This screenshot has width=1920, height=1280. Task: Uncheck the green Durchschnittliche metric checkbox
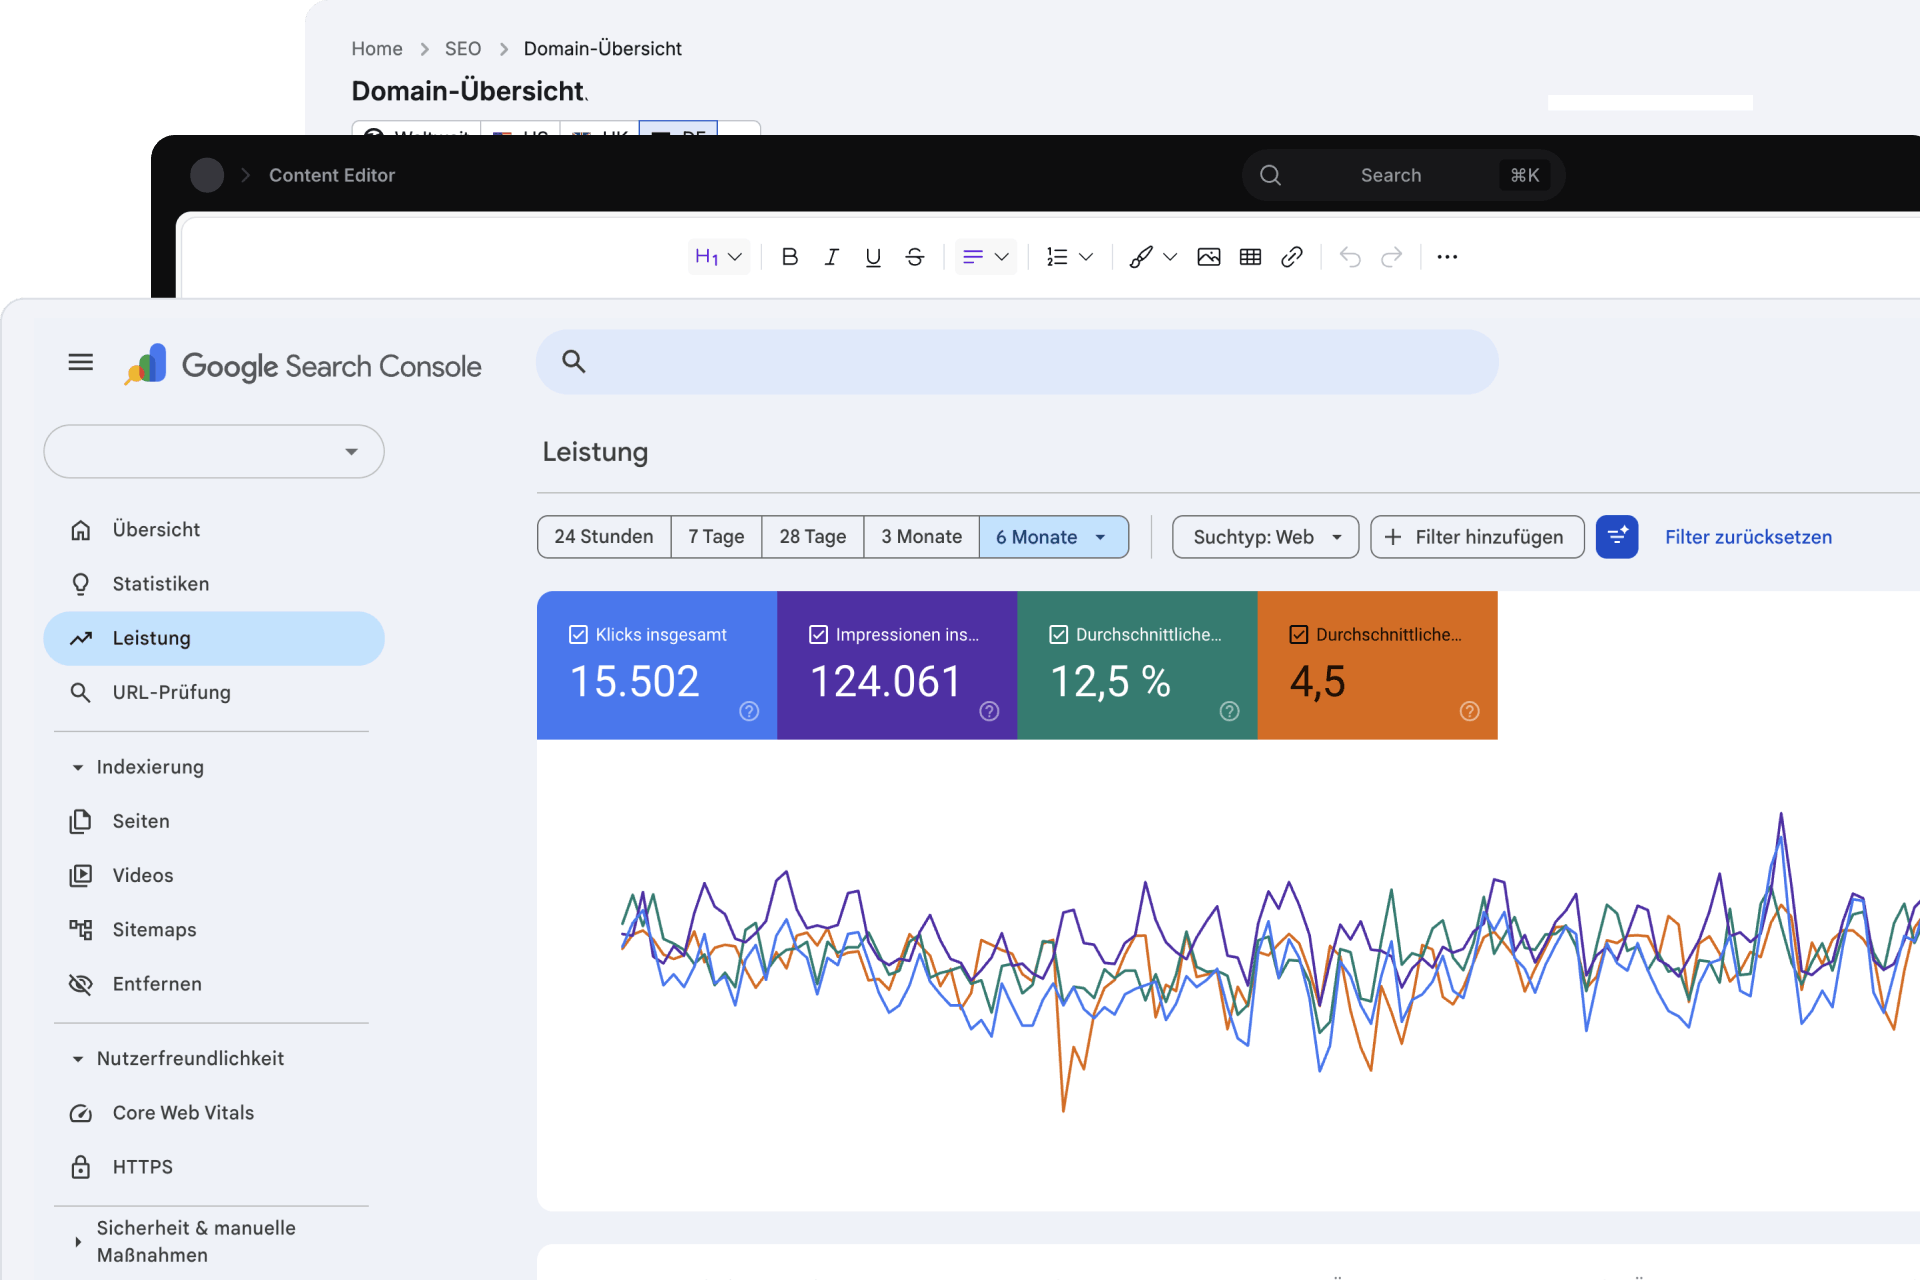[1058, 634]
